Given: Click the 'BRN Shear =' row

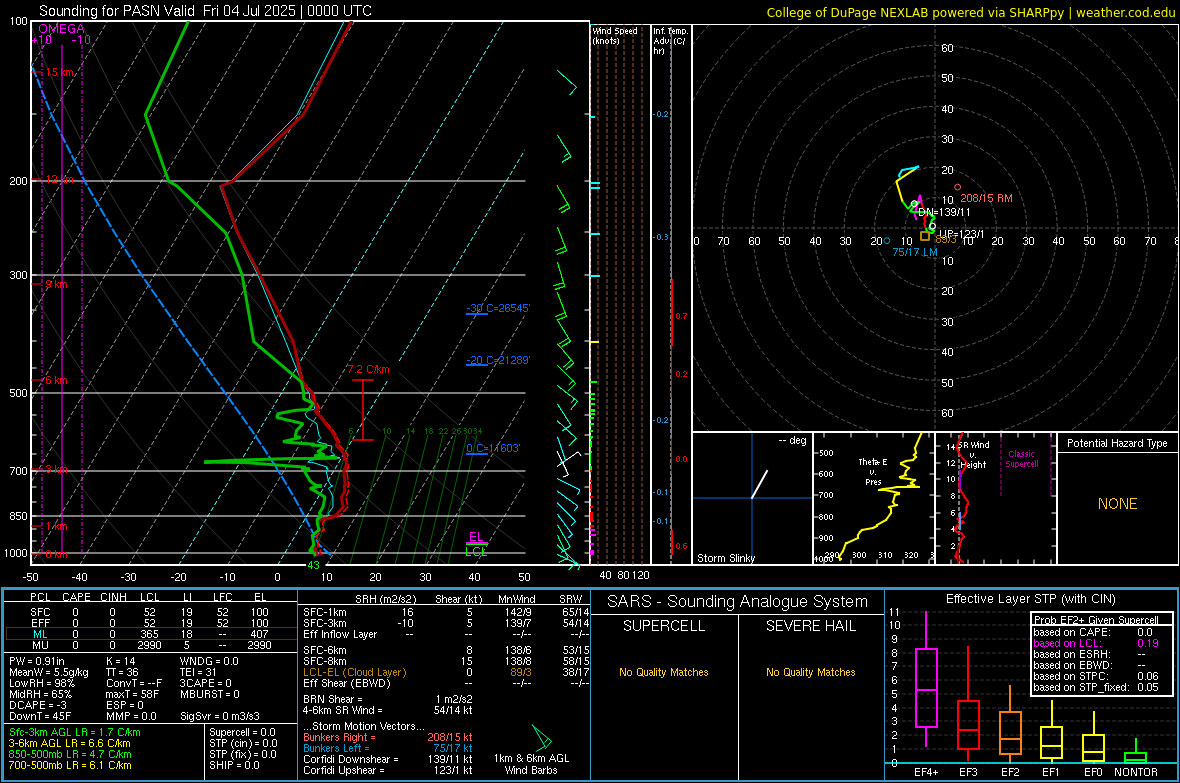Looking at the screenshot, I should tap(333, 699).
